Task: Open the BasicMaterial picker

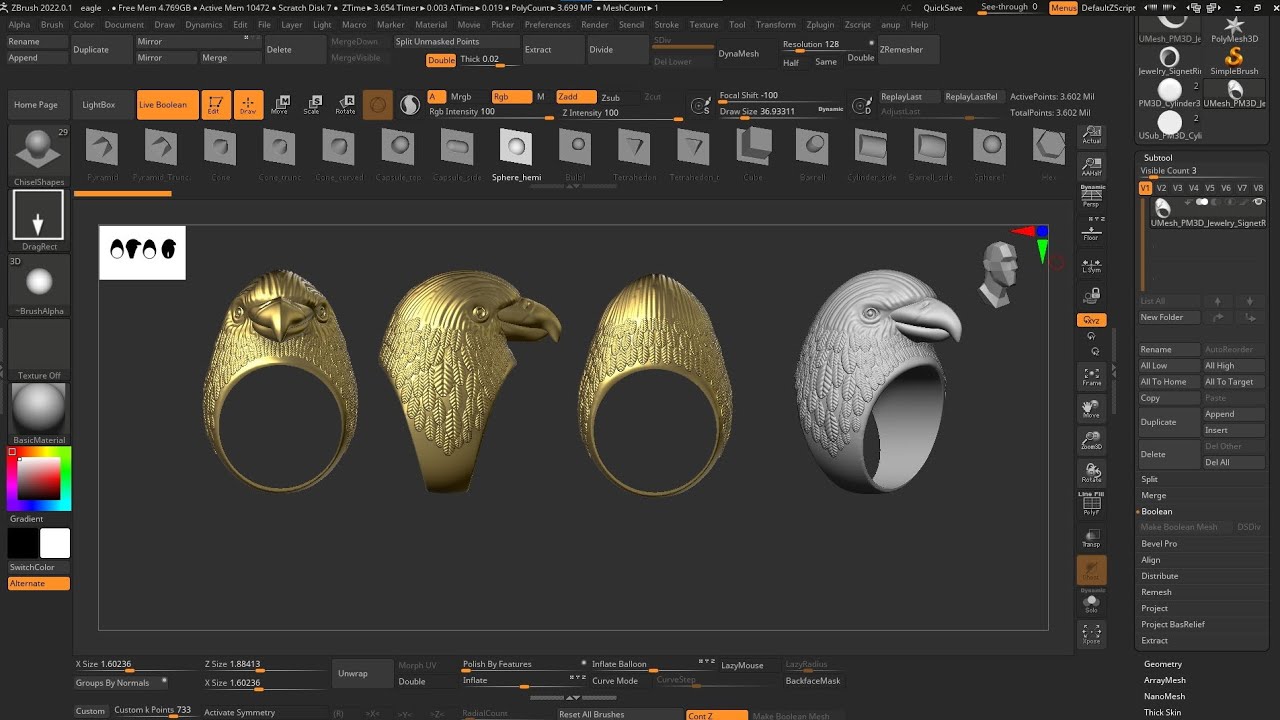Action: click(39, 413)
